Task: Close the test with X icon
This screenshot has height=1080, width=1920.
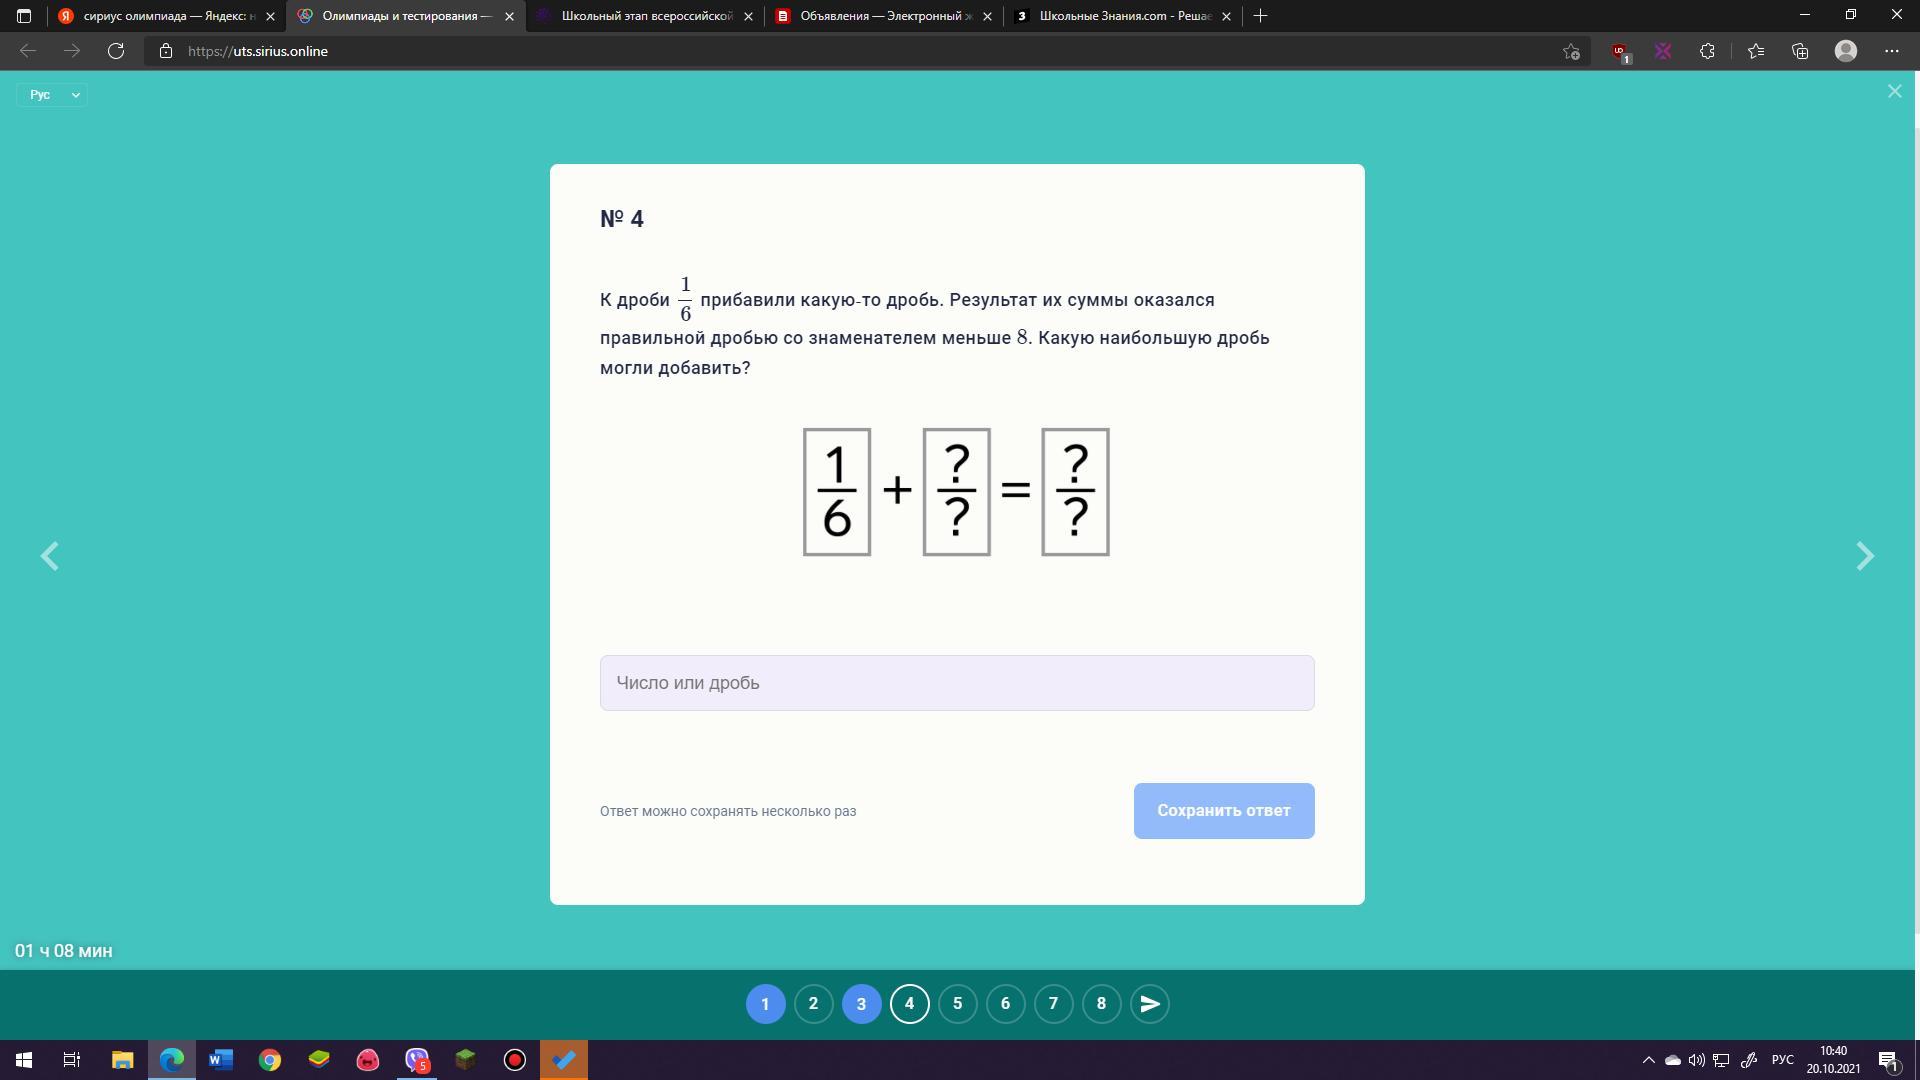Action: pos(1894,92)
